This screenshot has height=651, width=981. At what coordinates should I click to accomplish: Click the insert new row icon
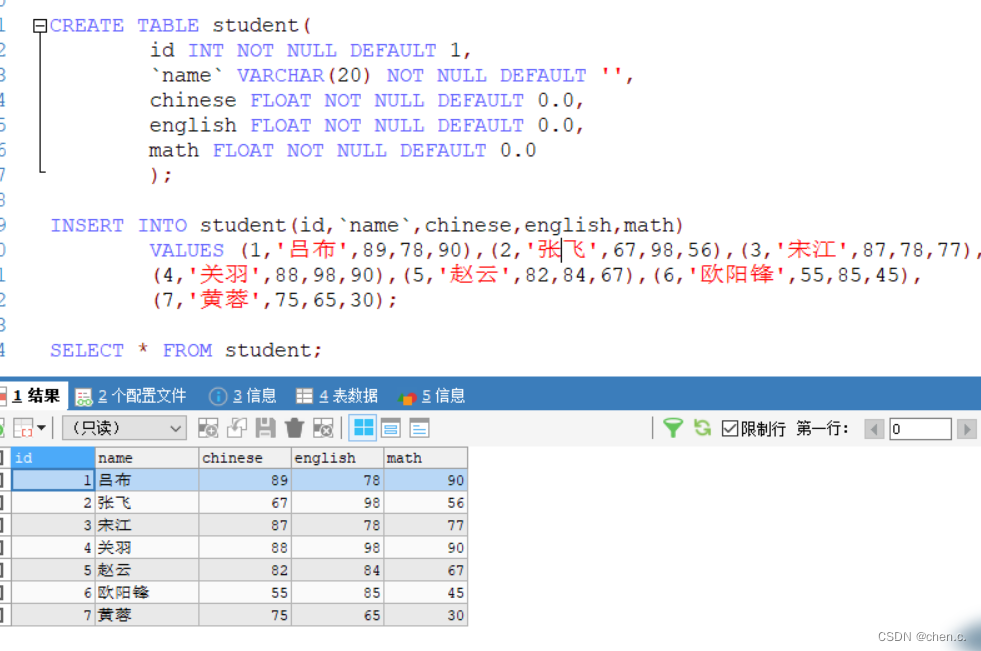click(208, 428)
